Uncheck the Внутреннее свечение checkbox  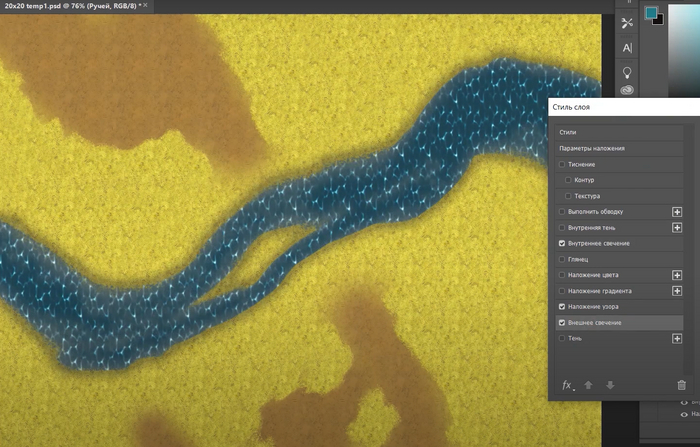click(x=562, y=243)
